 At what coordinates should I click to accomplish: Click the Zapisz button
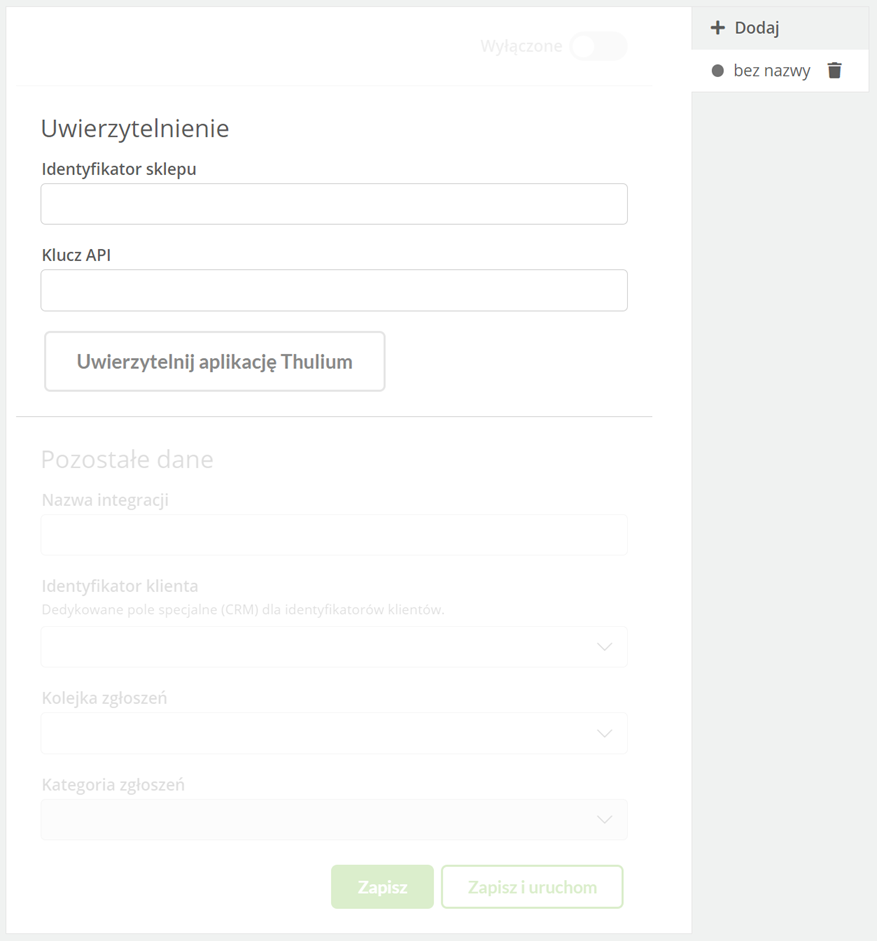[382, 886]
